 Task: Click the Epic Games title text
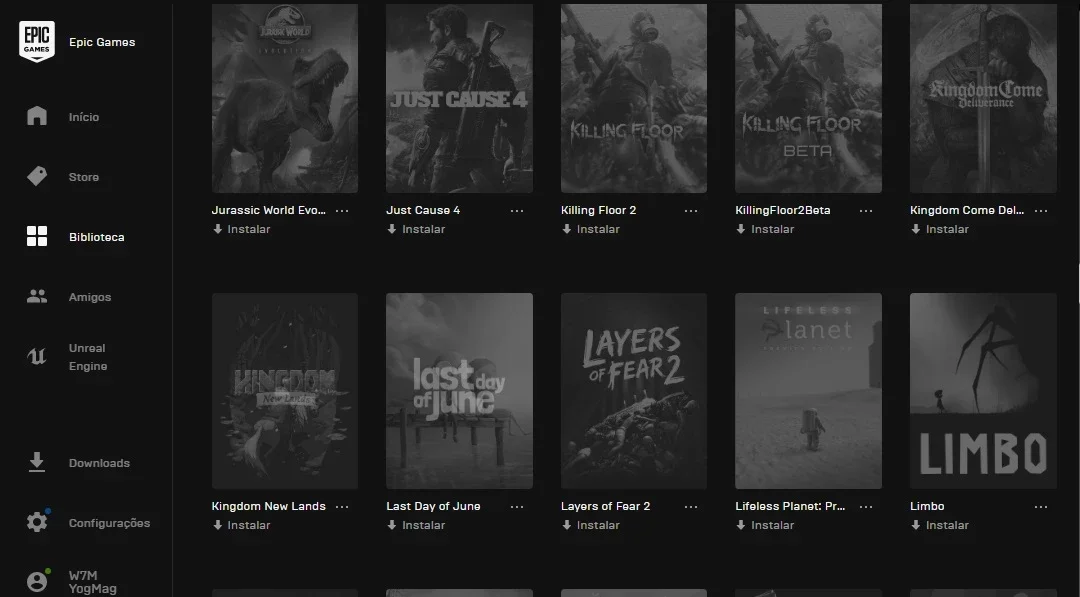[x=102, y=42]
